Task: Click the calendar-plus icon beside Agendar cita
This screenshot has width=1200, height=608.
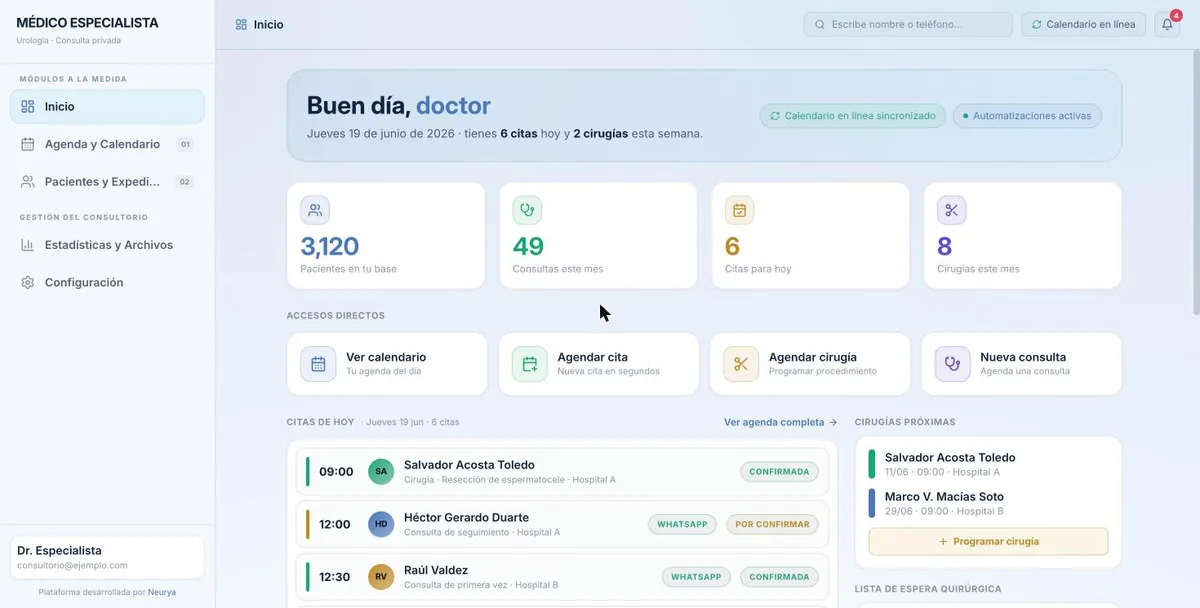Action: [530, 364]
